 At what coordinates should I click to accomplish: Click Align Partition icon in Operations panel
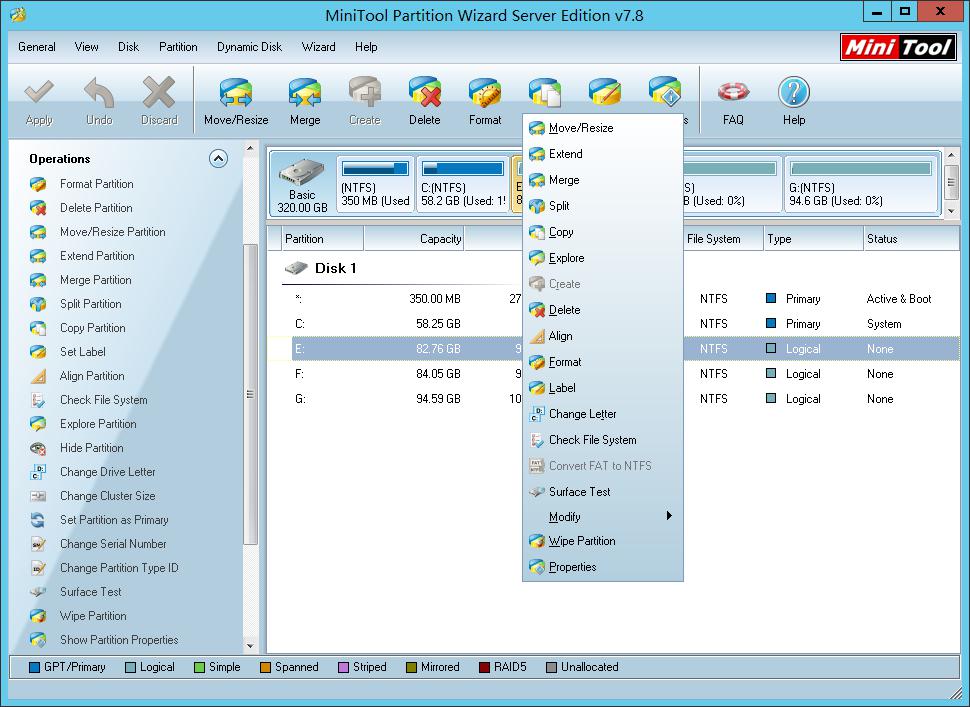point(38,376)
